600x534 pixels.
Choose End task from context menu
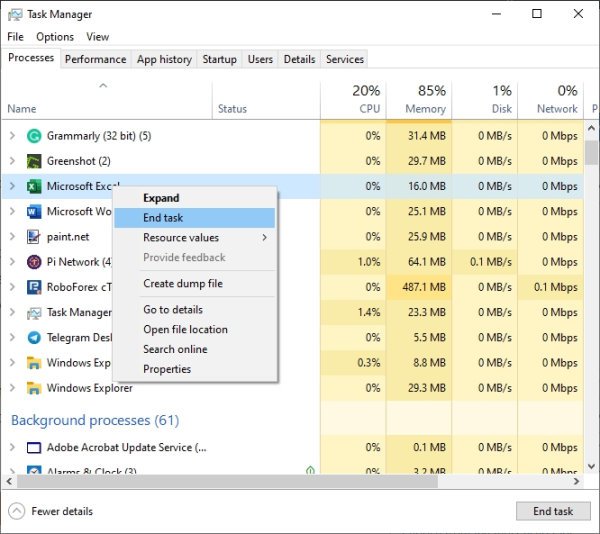163,218
